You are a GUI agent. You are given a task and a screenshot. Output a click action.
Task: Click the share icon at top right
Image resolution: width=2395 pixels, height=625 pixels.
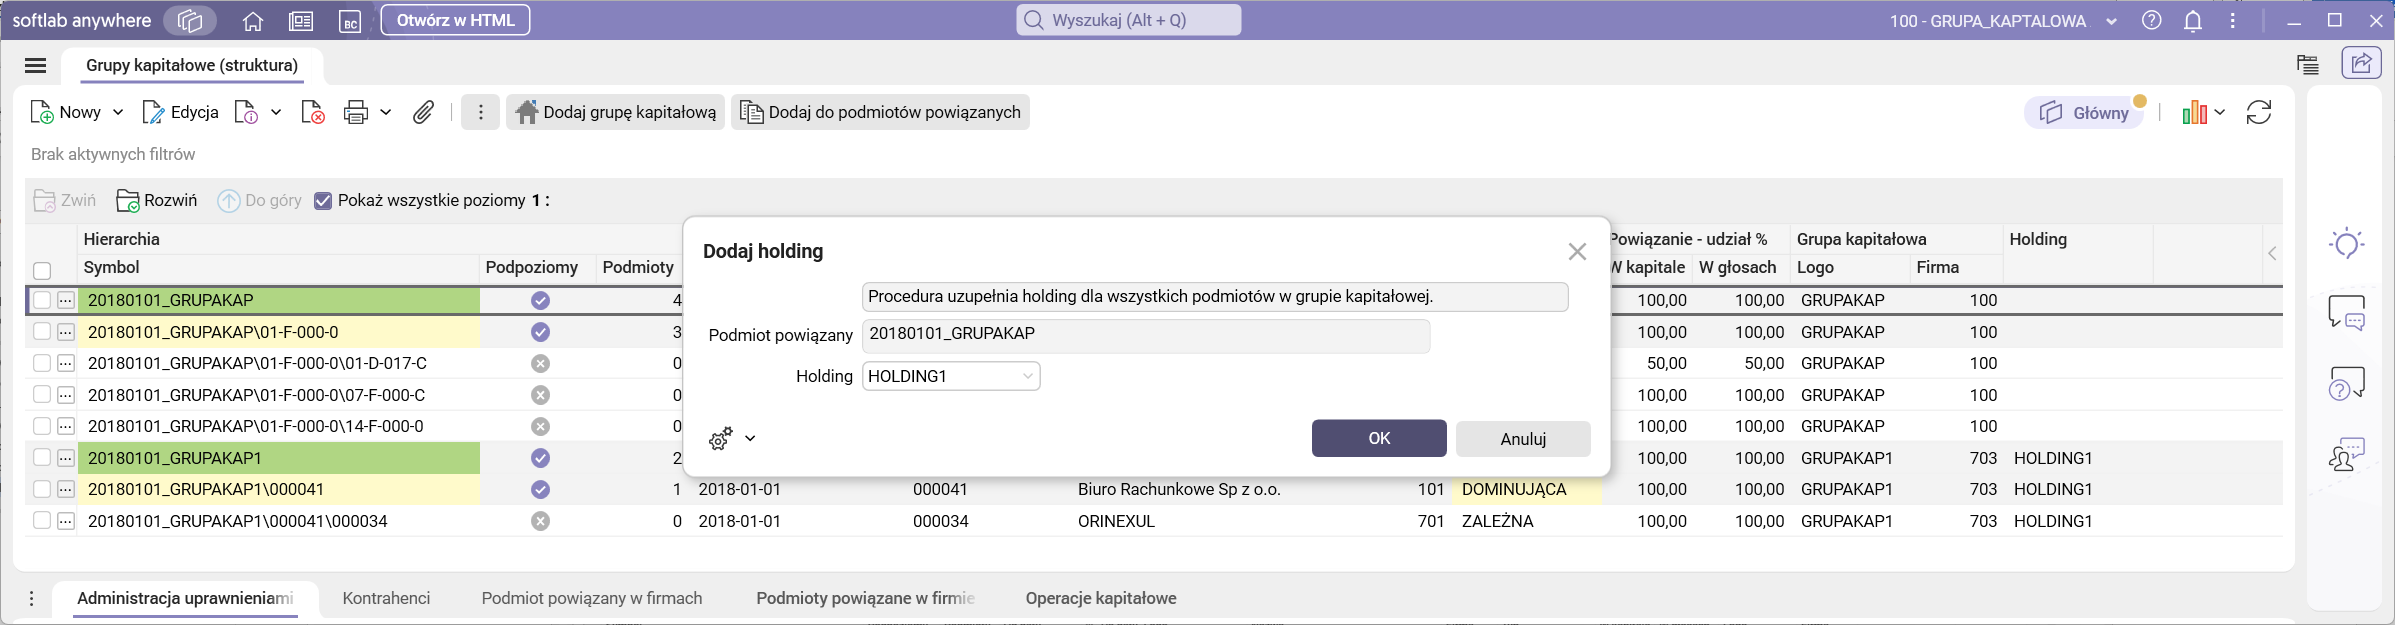coord(2361,63)
